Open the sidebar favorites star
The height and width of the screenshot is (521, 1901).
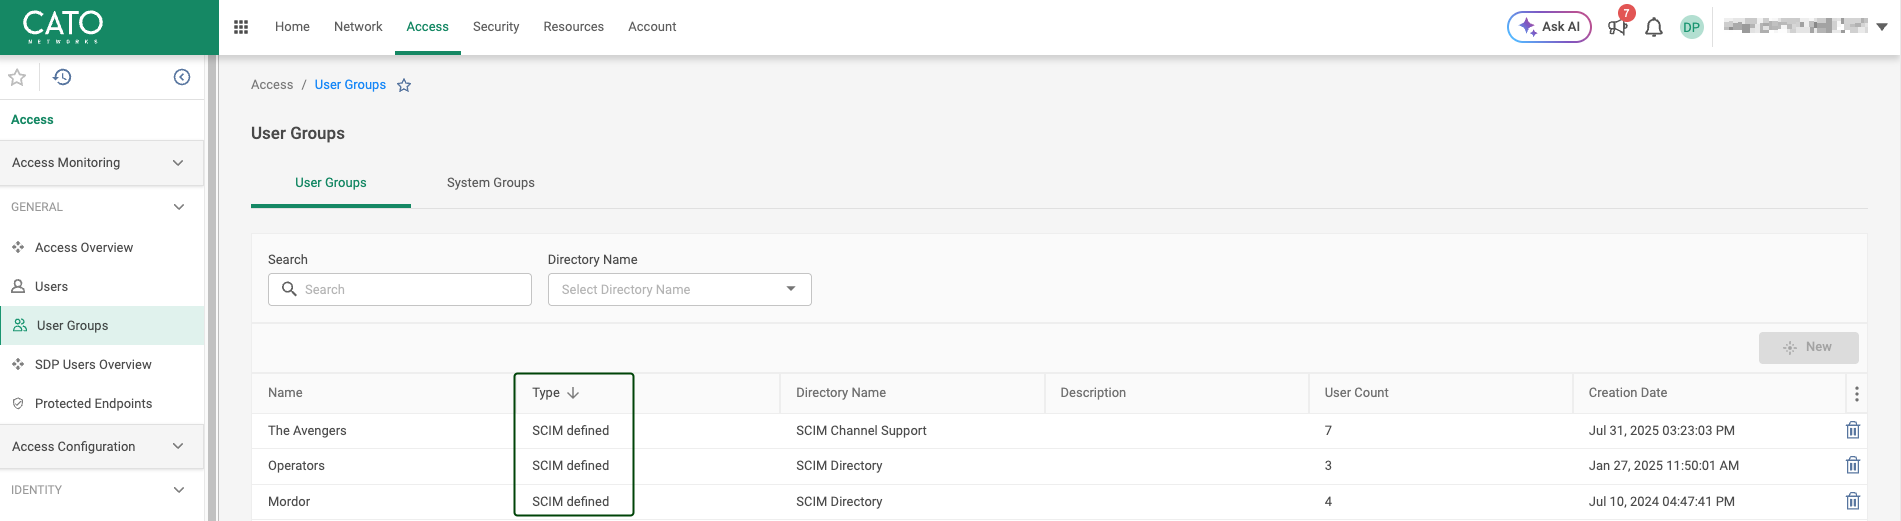pyautogui.click(x=17, y=77)
